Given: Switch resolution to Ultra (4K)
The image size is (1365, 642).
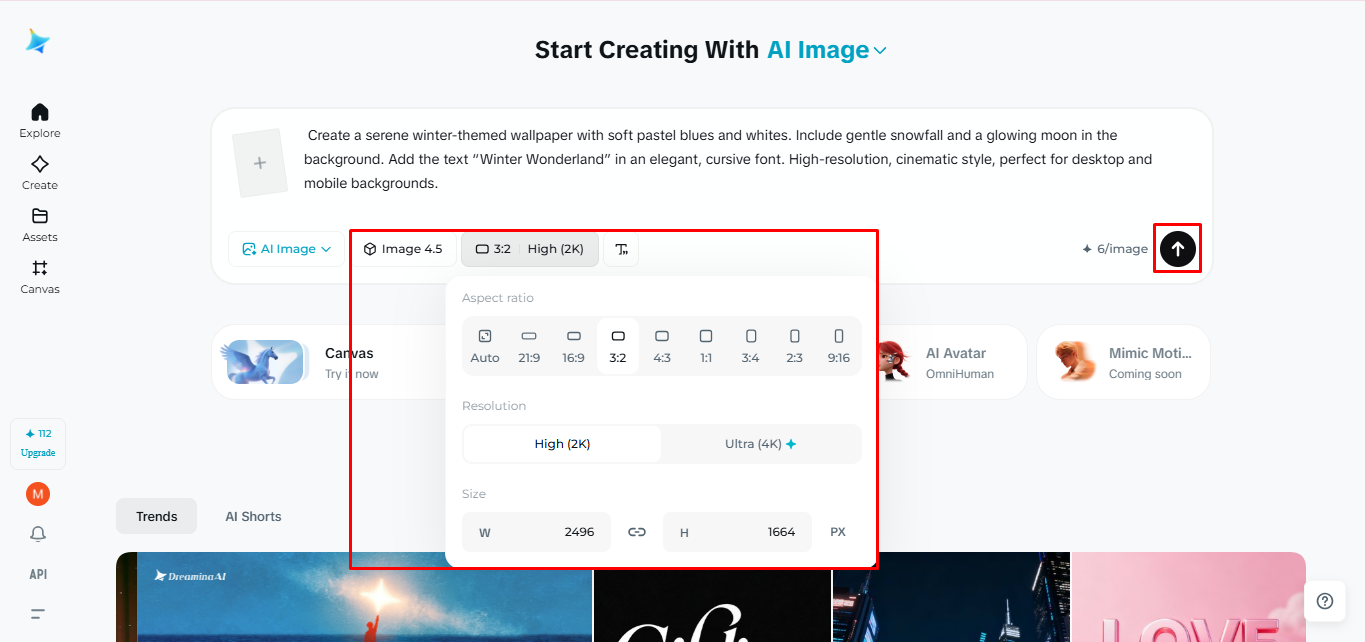Looking at the screenshot, I should click(x=761, y=443).
